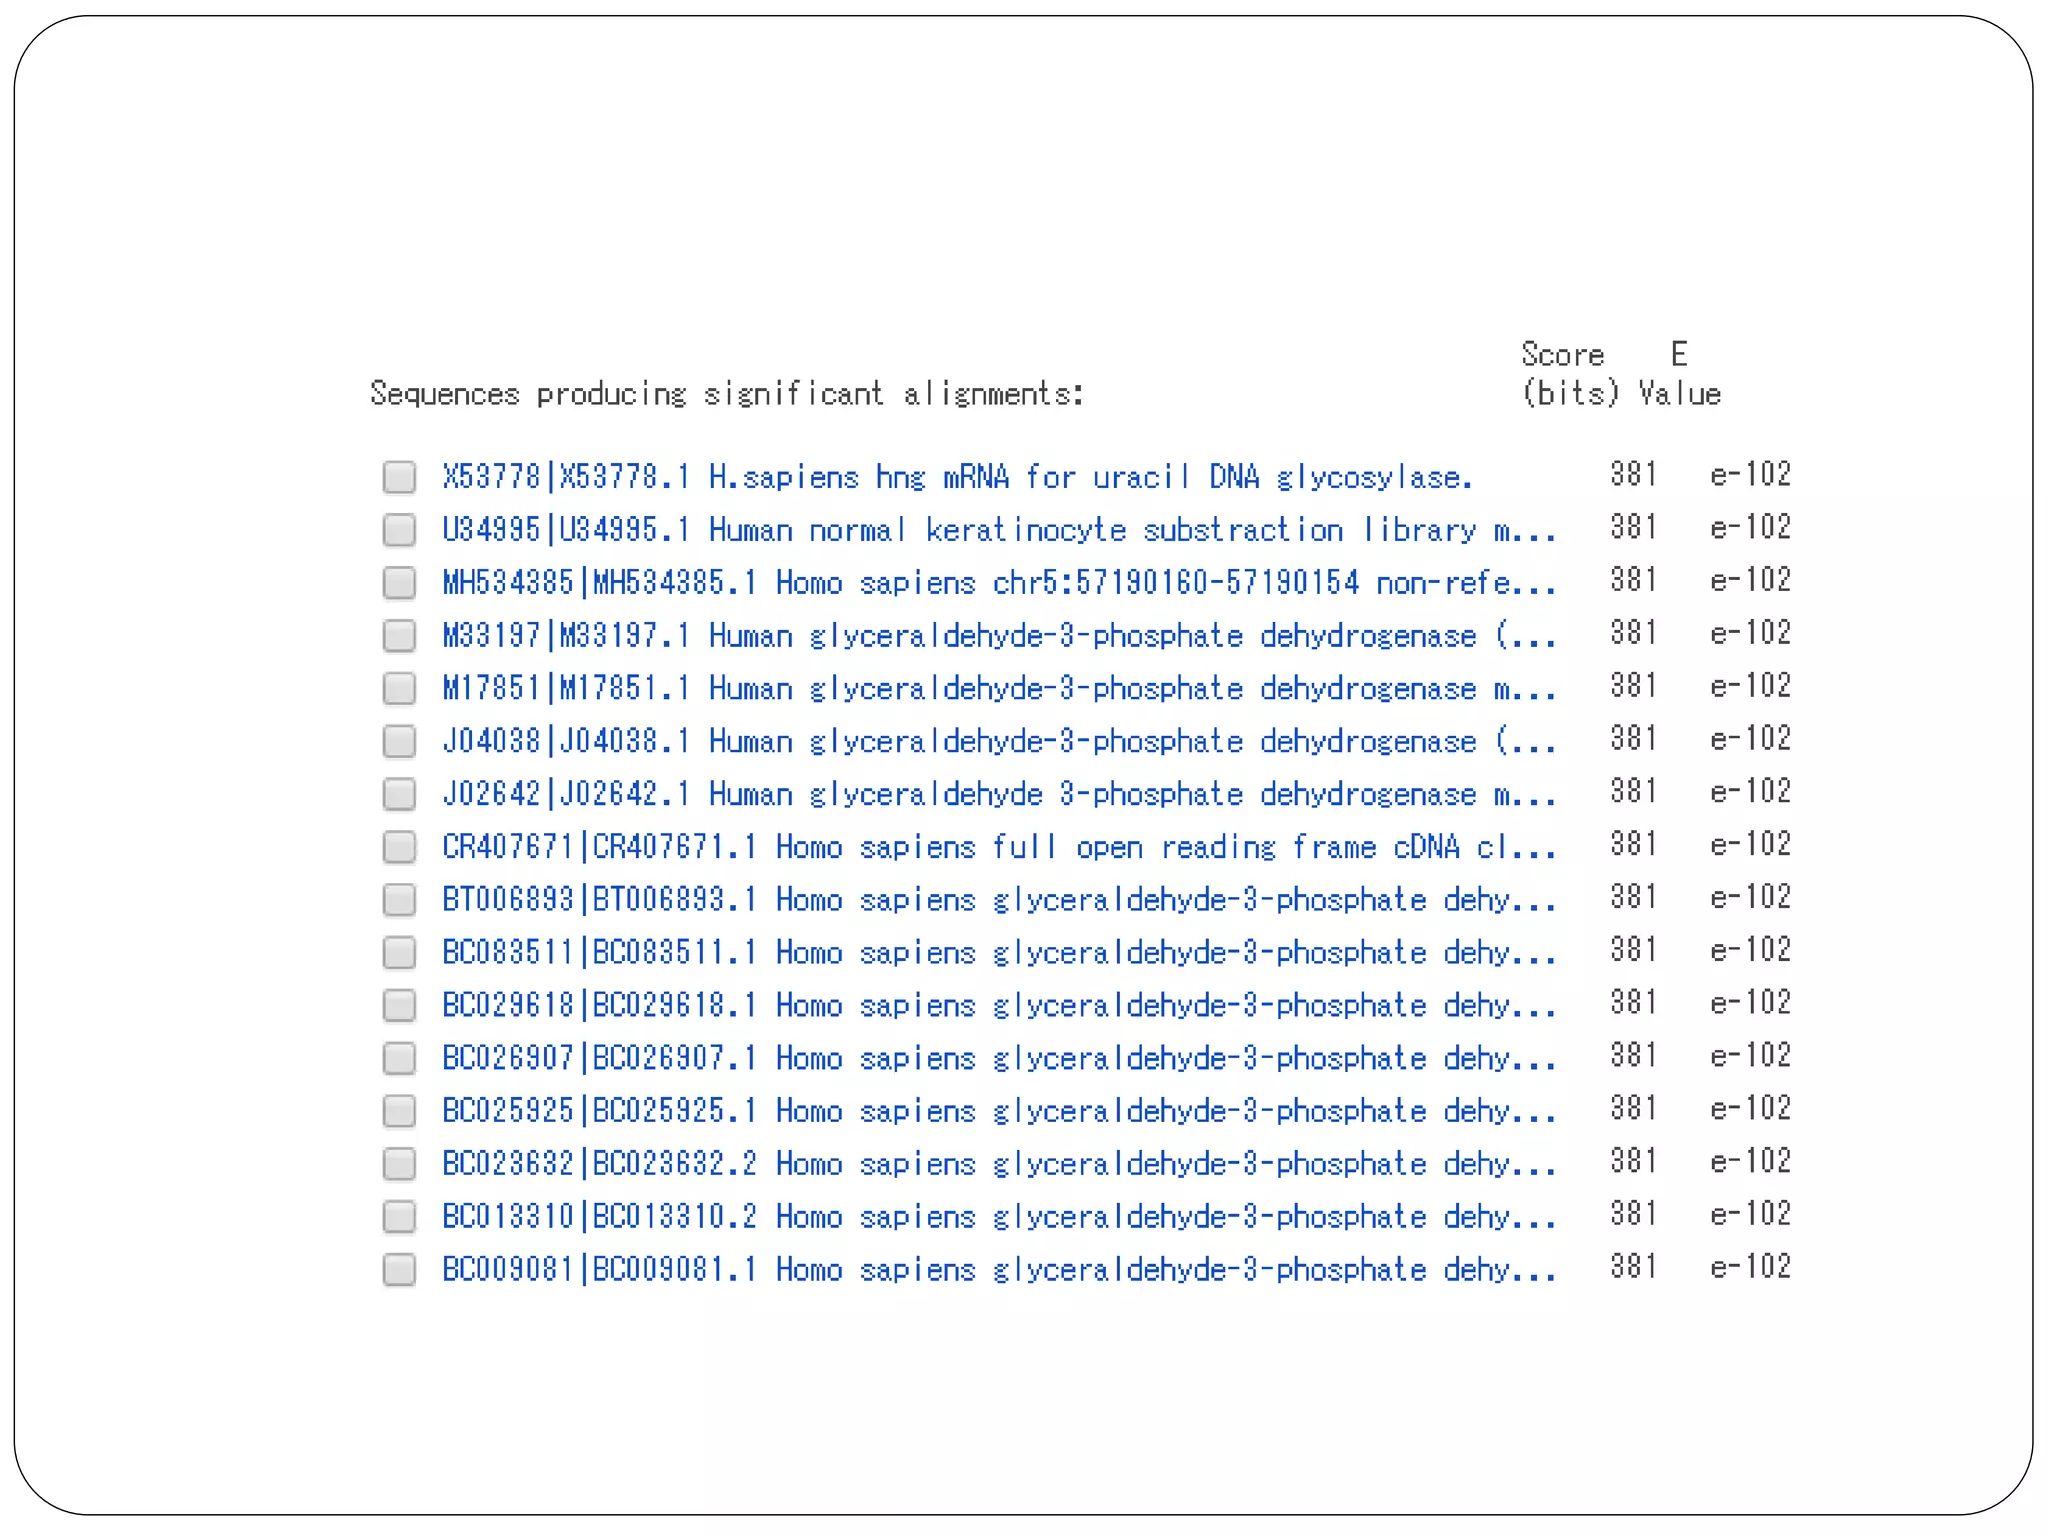Viewport: 2048px width, 1536px height.
Task: Check the M17851 sequence row box
Action: [x=399, y=688]
